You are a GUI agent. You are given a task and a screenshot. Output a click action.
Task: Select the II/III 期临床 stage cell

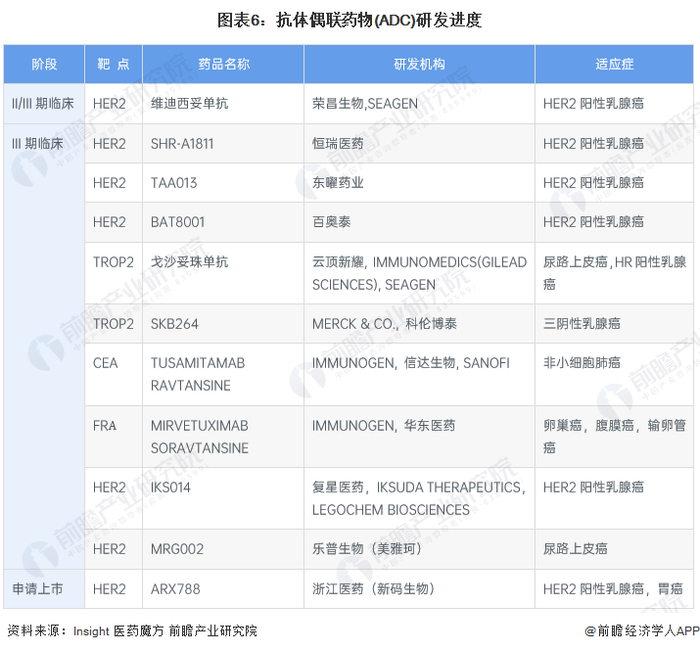coord(43,104)
